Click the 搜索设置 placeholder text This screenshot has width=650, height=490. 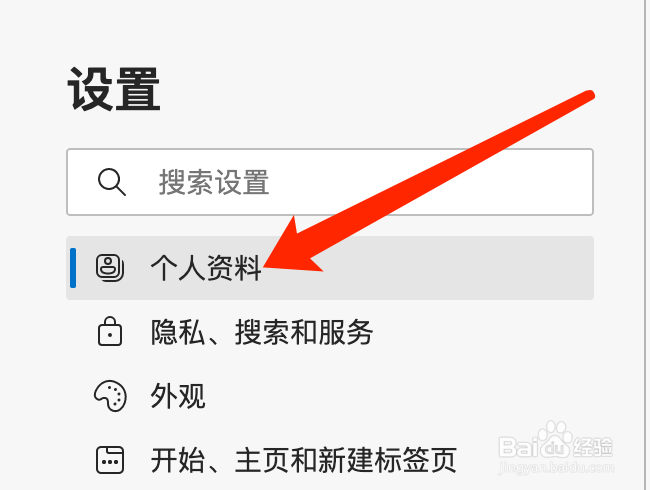click(214, 182)
